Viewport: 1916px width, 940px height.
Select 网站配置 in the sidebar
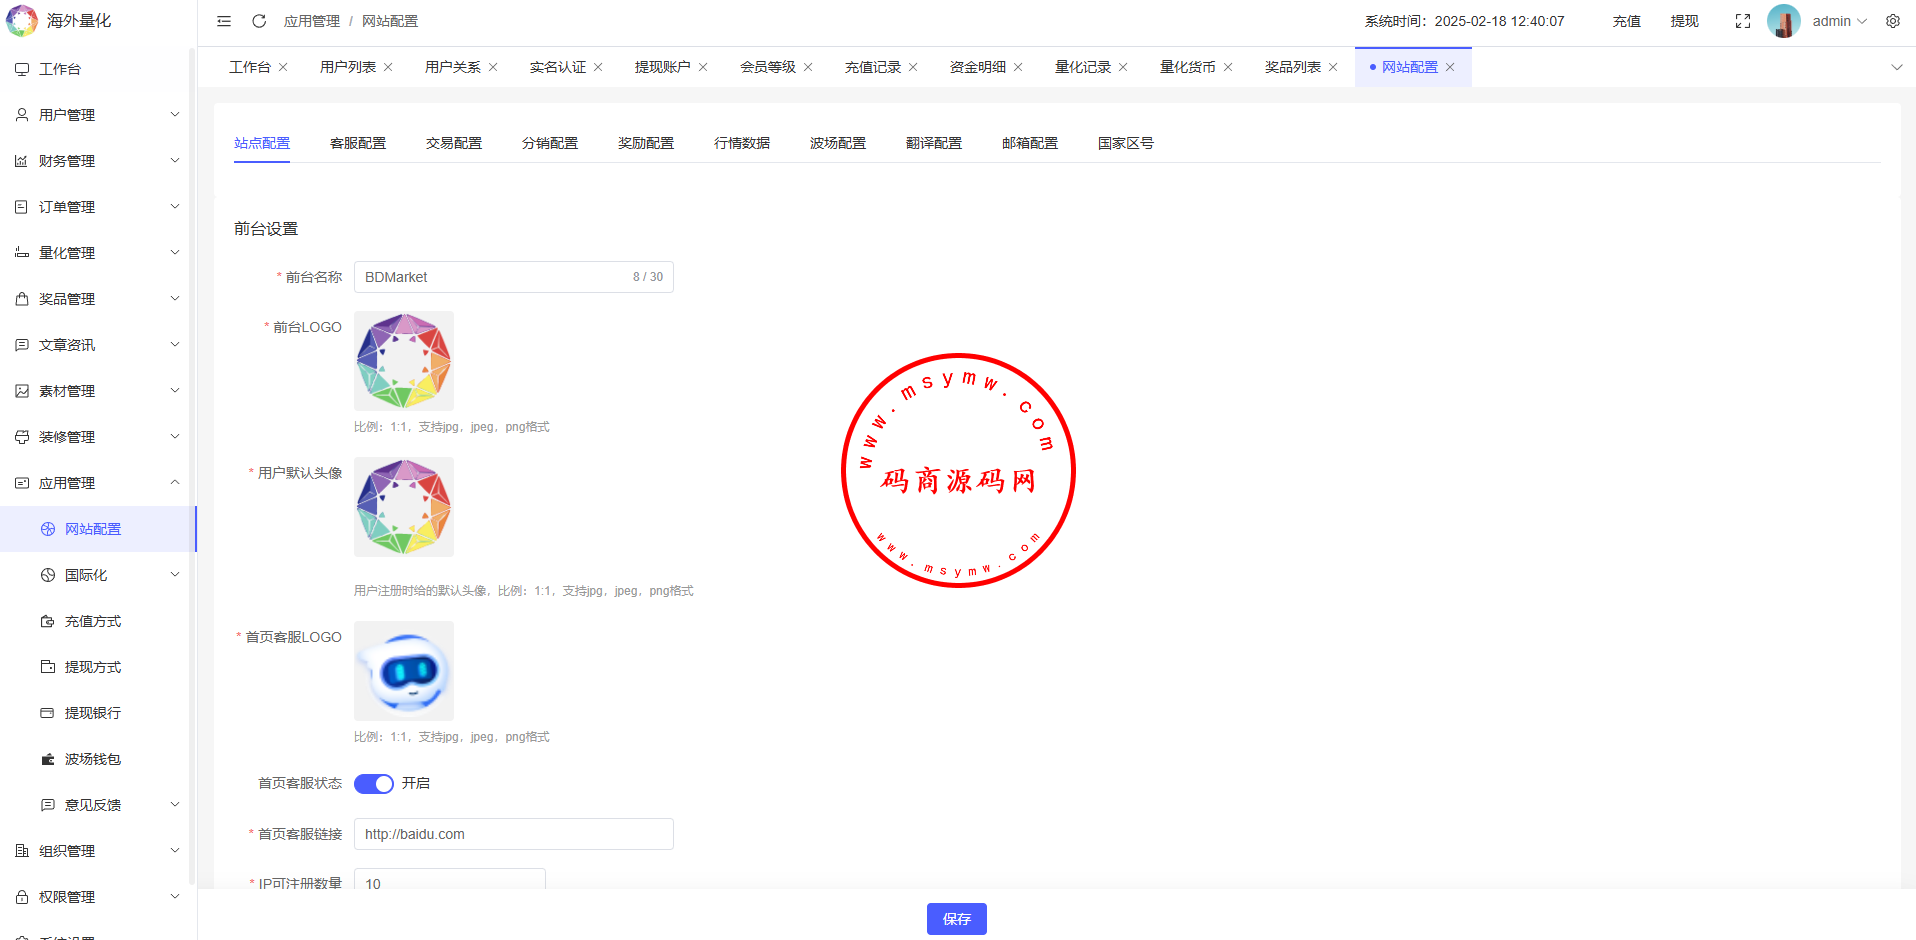click(98, 529)
